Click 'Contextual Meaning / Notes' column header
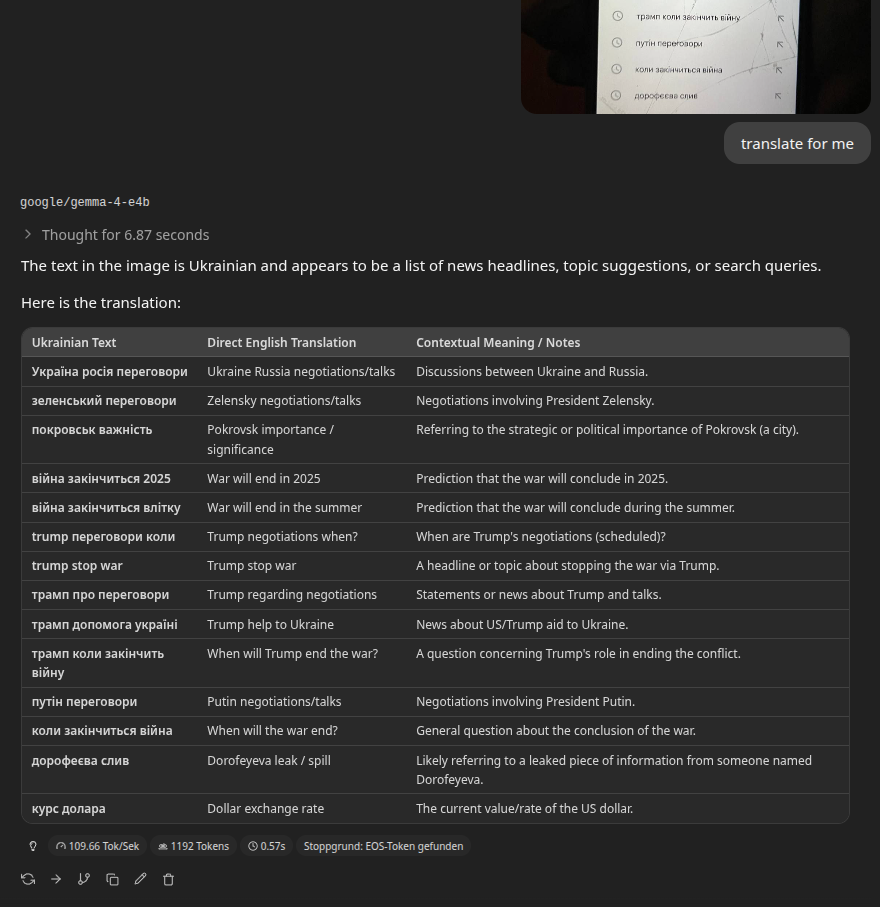880x907 pixels. click(498, 342)
